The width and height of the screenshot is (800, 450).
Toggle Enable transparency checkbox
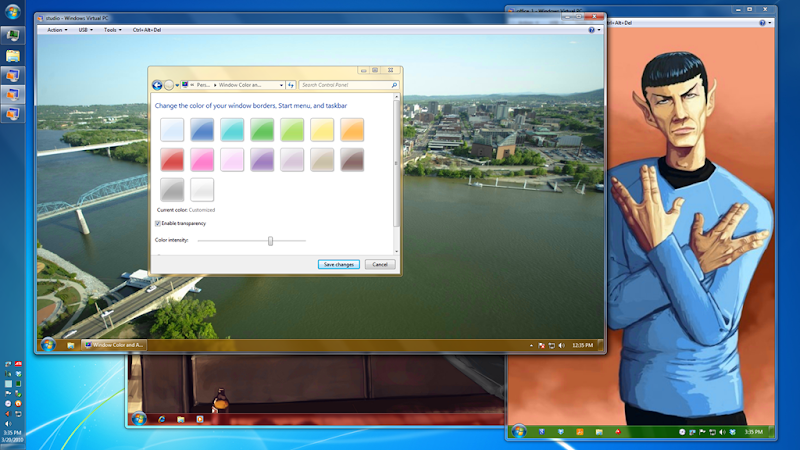tap(158, 223)
